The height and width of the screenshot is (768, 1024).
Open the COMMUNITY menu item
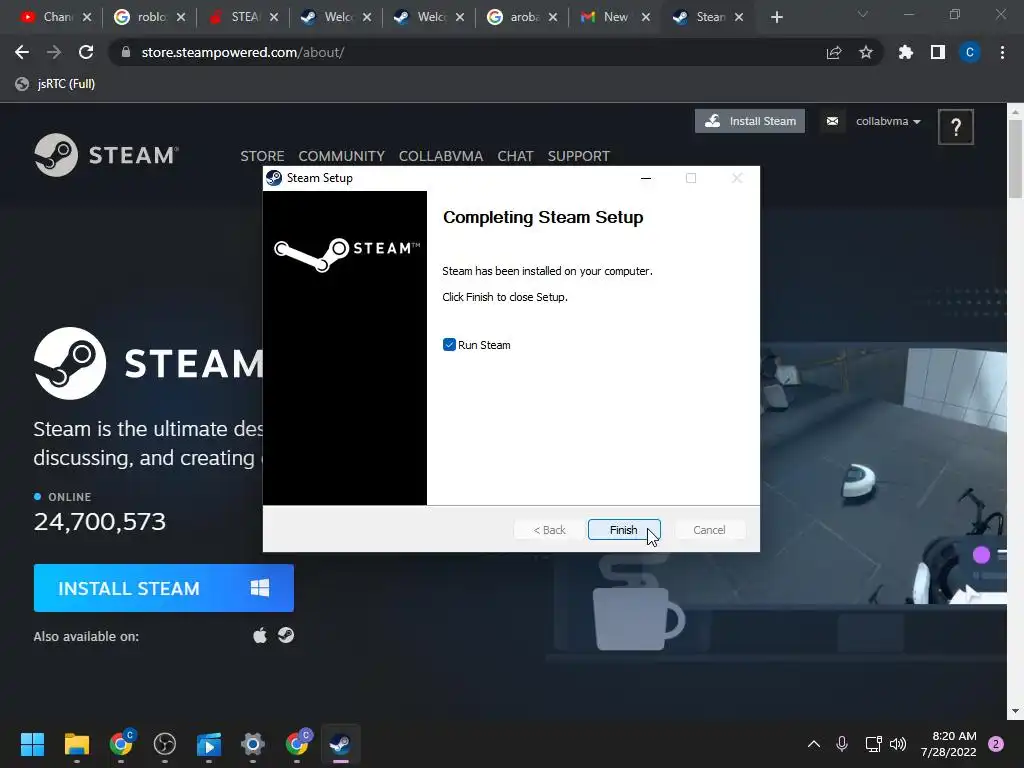coord(342,156)
